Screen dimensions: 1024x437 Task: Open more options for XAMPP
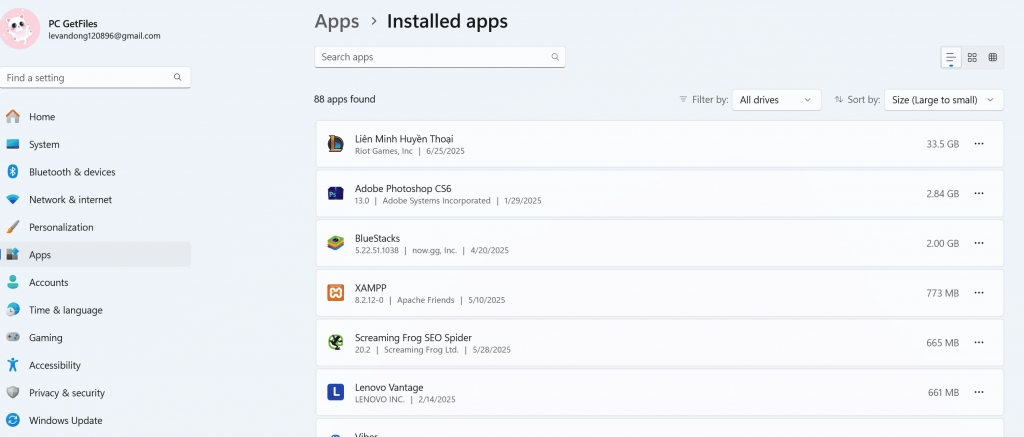pos(978,293)
